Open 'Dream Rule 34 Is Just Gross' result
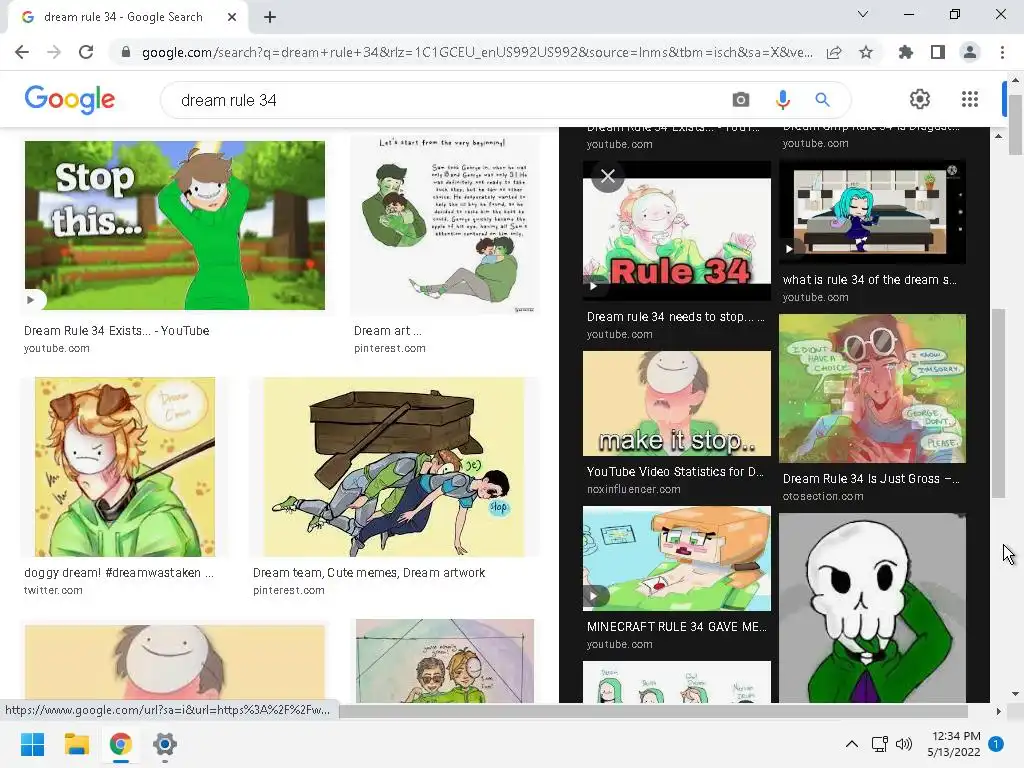Image resolution: width=1024 pixels, height=768 pixels. point(871,479)
